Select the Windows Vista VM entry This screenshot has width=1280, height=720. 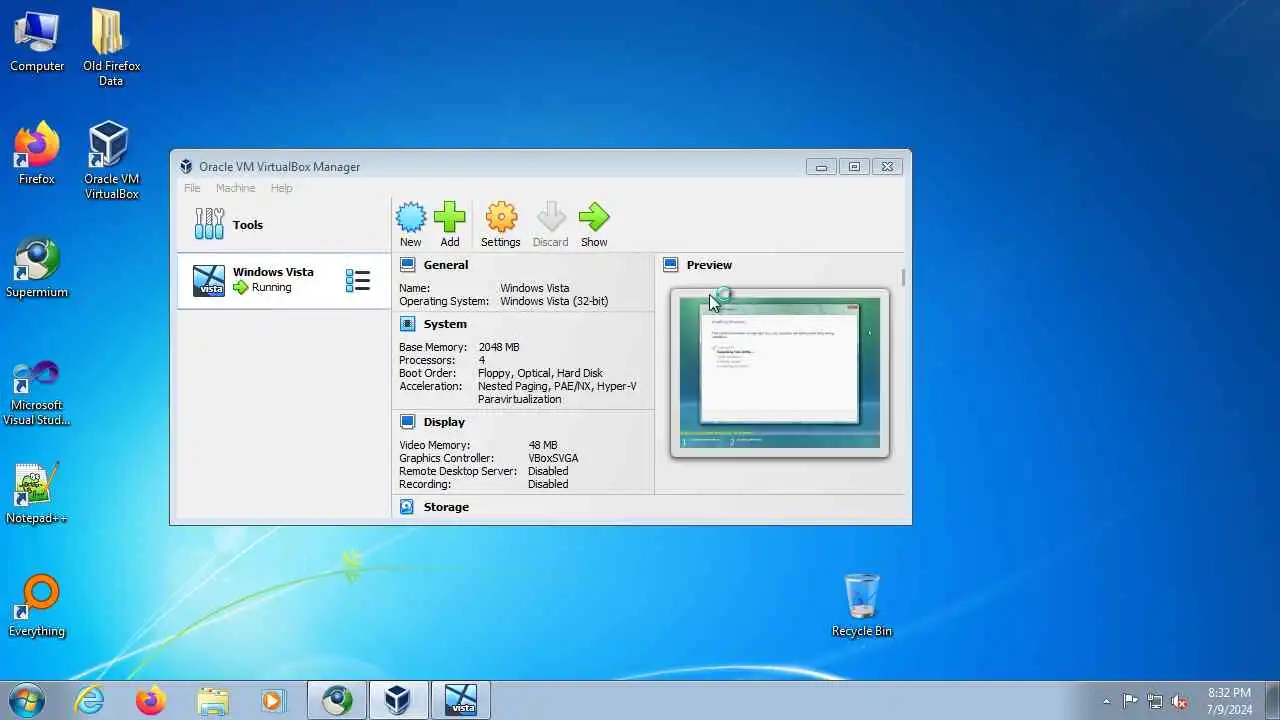click(284, 281)
